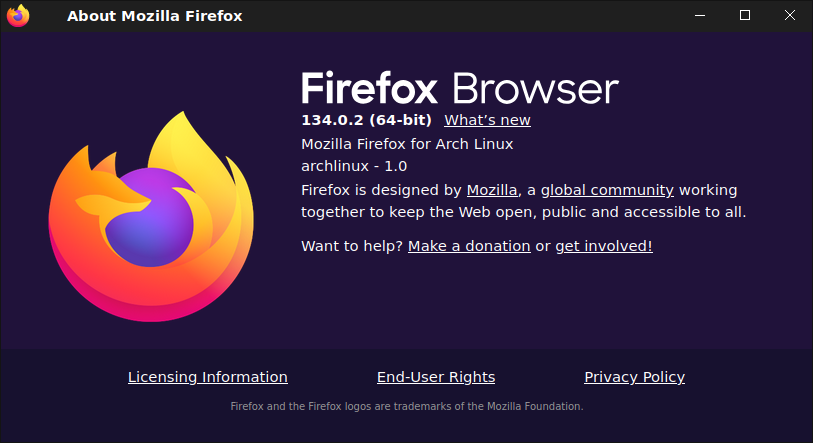813x443 pixels.
Task: Click the archlinux - 1.0 text
Action: click(x=354, y=166)
